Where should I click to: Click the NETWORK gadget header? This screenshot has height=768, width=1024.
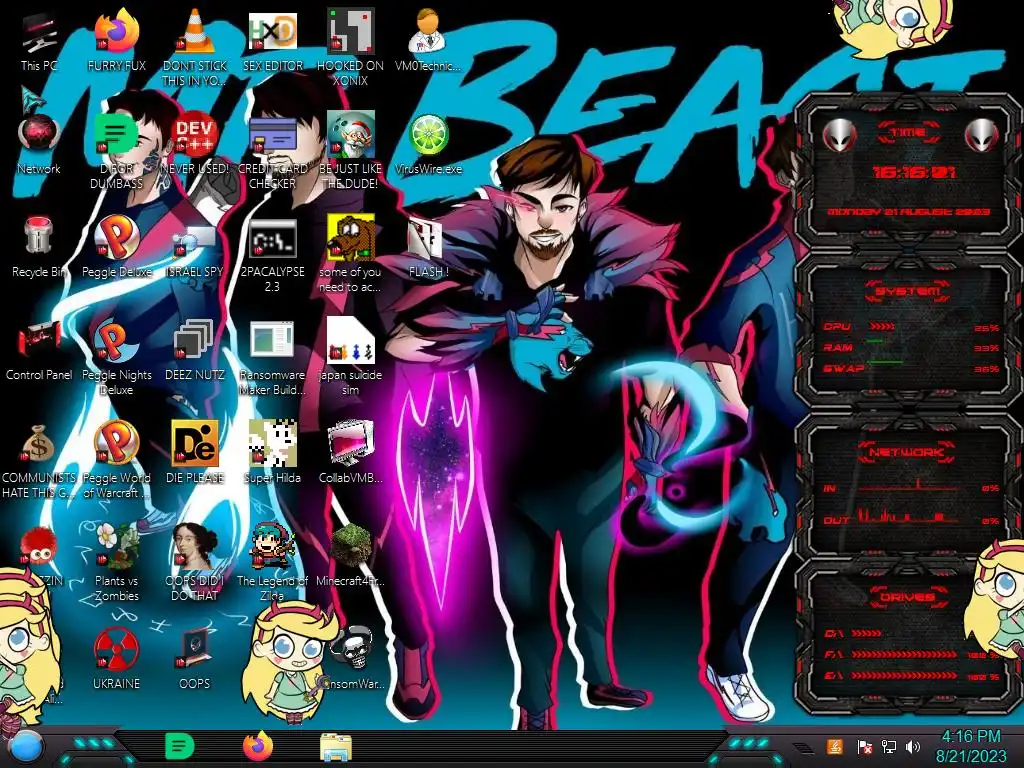908,452
